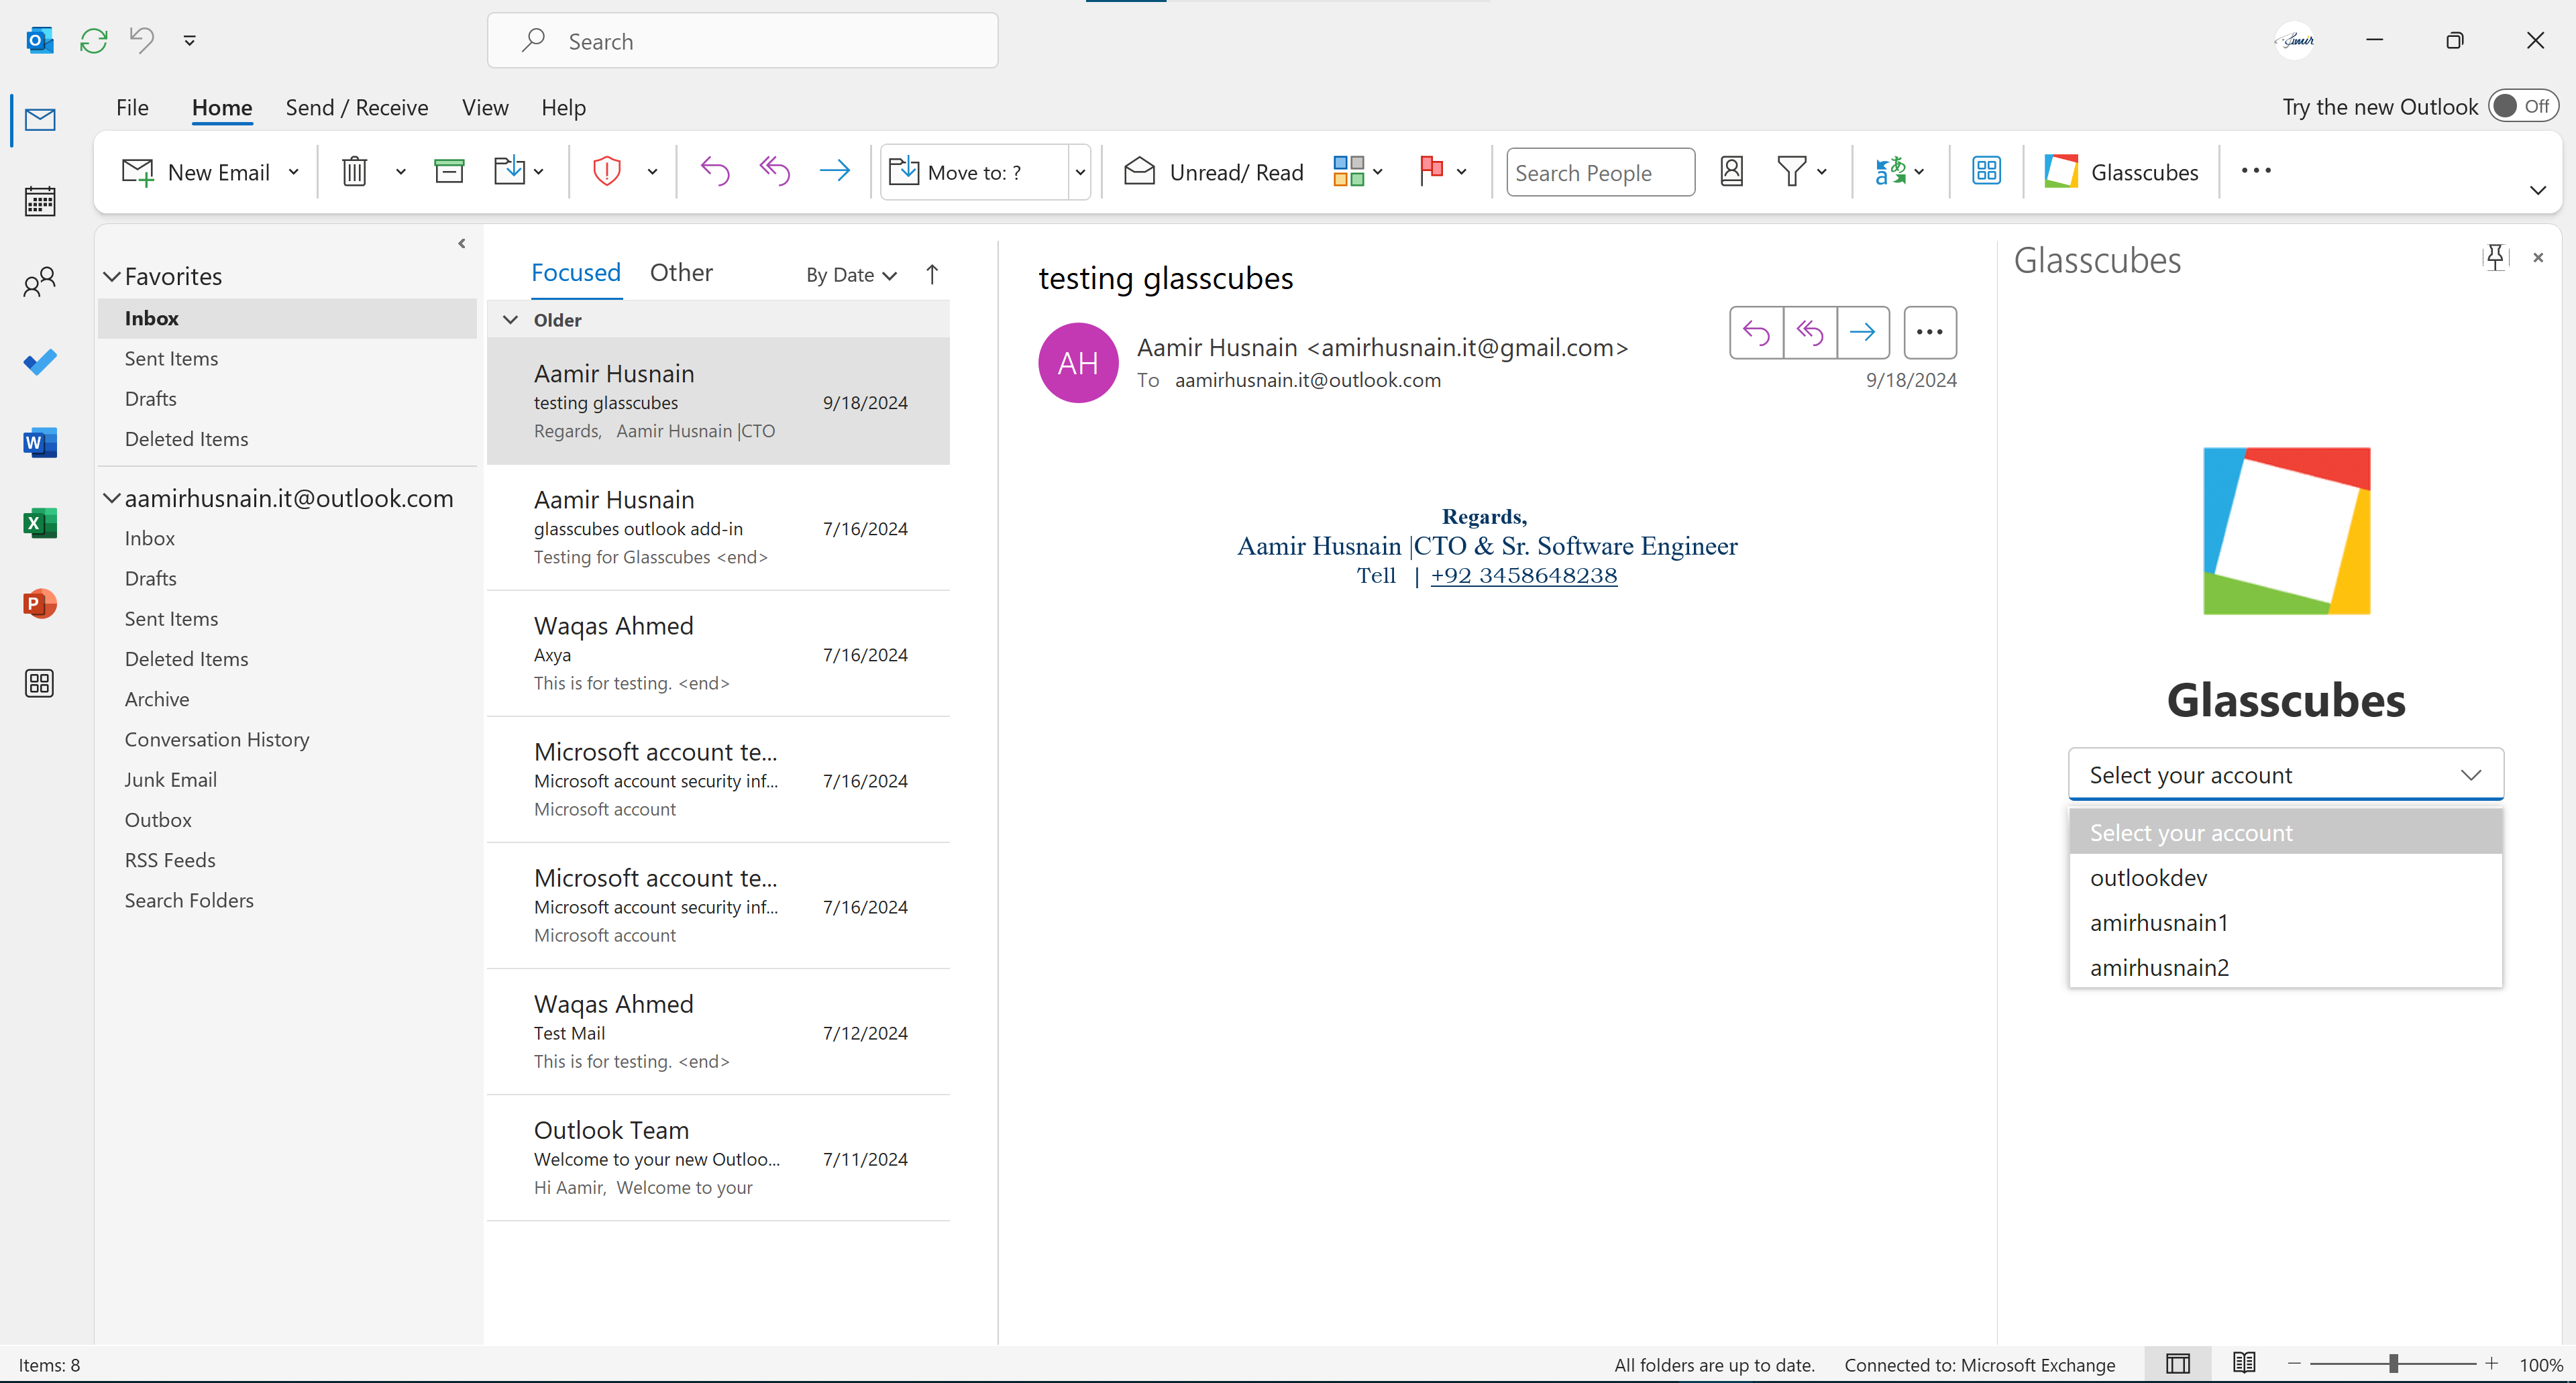The height and width of the screenshot is (1383, 2576).
Task: Toggle Unread/Read for the selected message
Action: click(x=1212, y=171)
